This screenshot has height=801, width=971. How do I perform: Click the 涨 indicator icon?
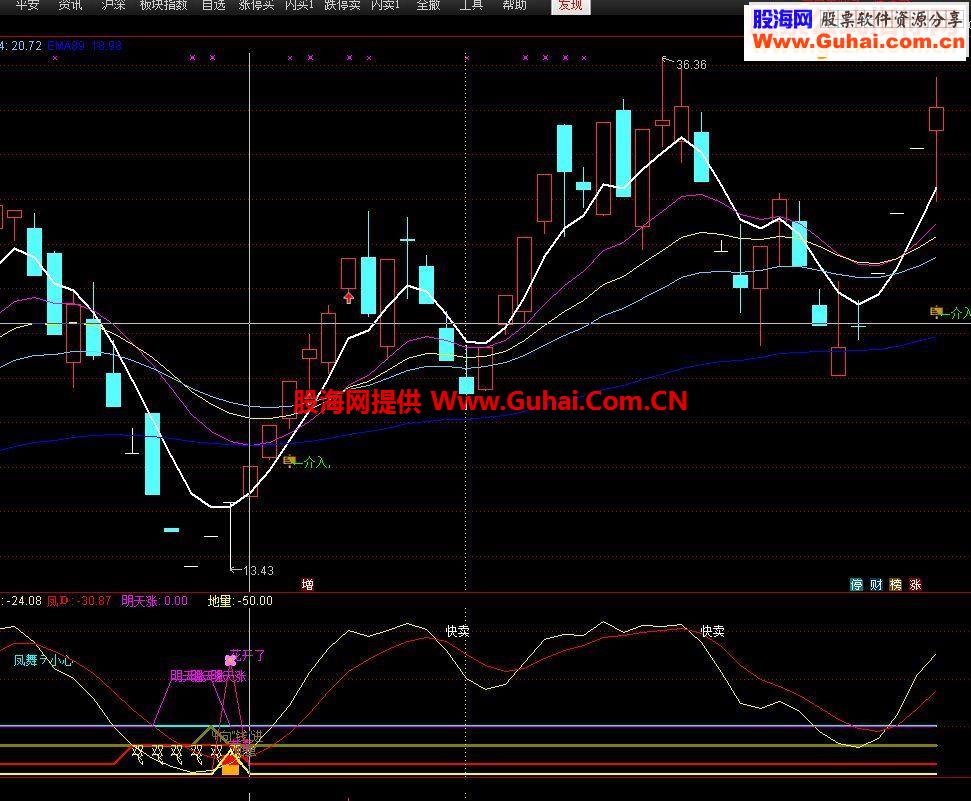915,584
